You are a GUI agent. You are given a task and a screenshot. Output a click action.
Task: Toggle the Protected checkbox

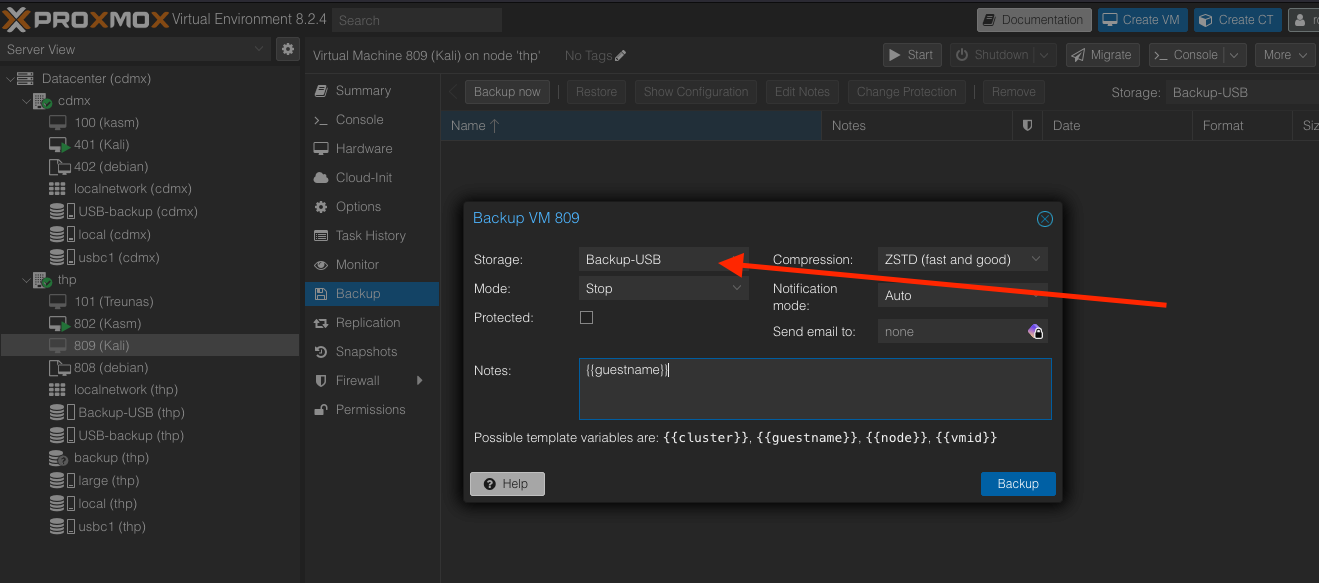point(587,318)
